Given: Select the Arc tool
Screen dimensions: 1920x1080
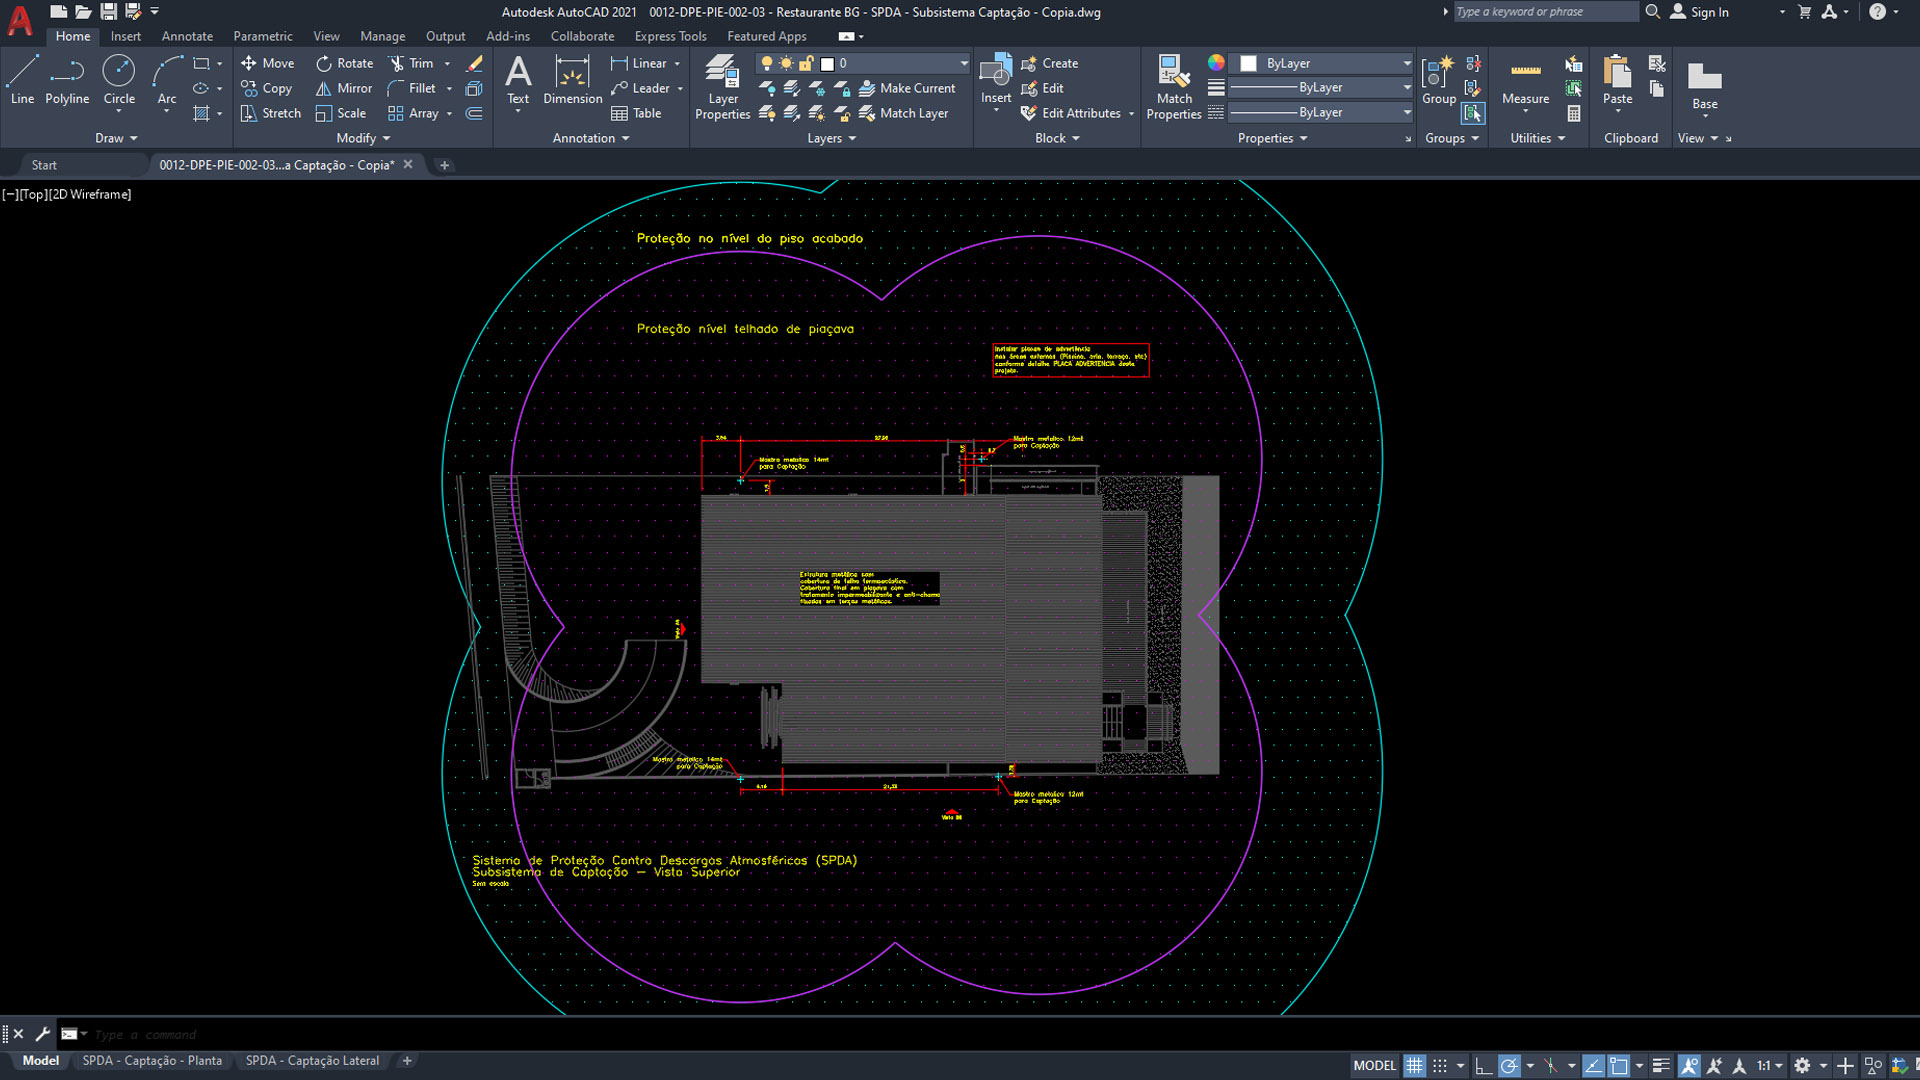Looking at the screenshot, I should point(167,80).
